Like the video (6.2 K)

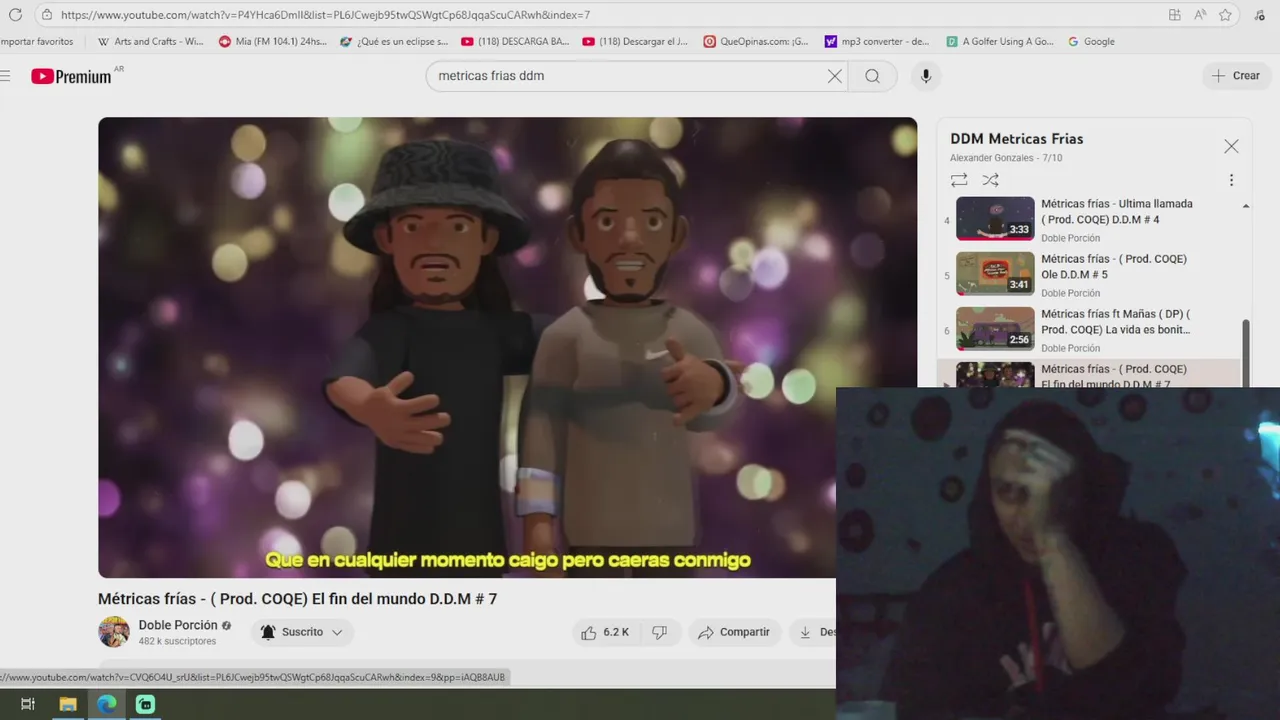(606, 632)
